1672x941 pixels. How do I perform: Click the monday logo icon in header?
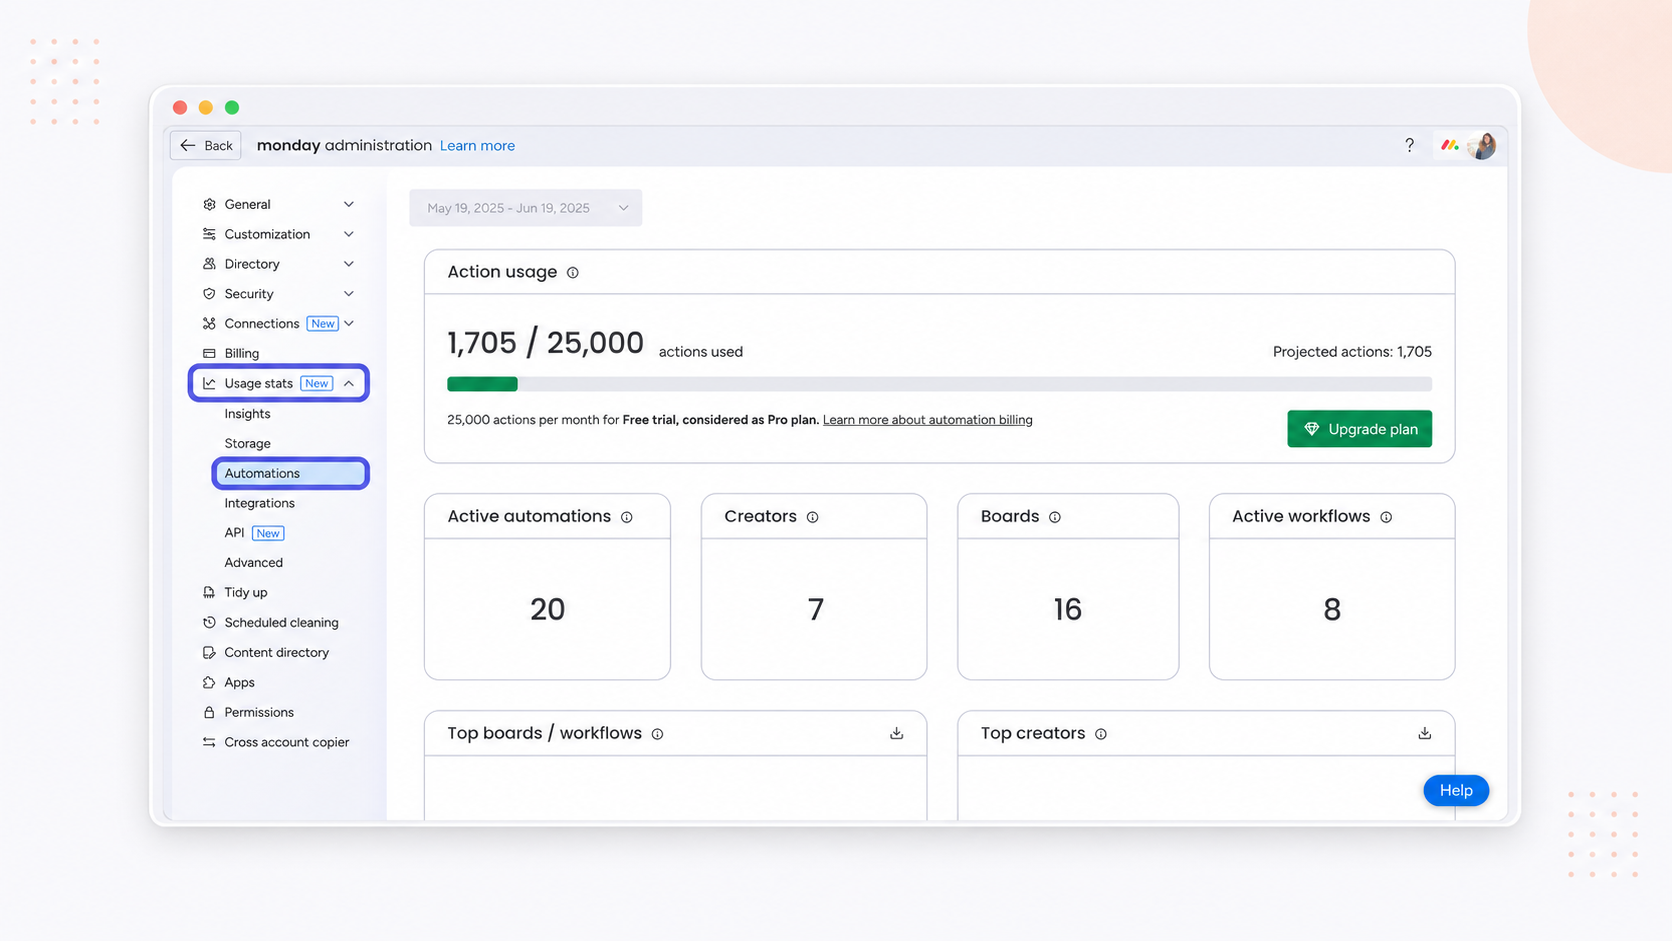1449,146
